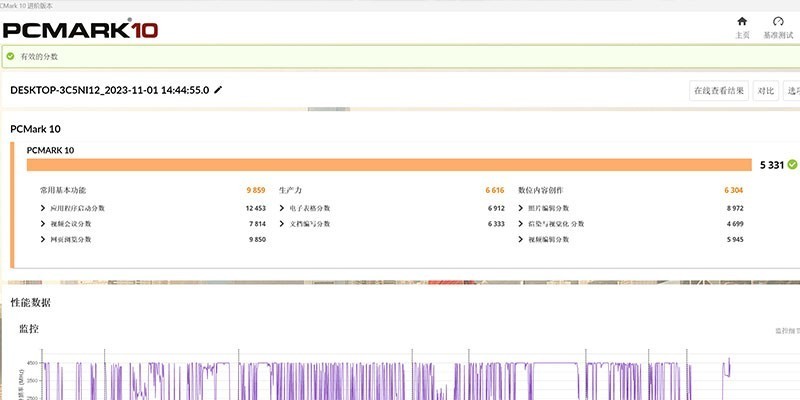
Task: Click the 监控细节 link at right
Action: coord(787,331)
